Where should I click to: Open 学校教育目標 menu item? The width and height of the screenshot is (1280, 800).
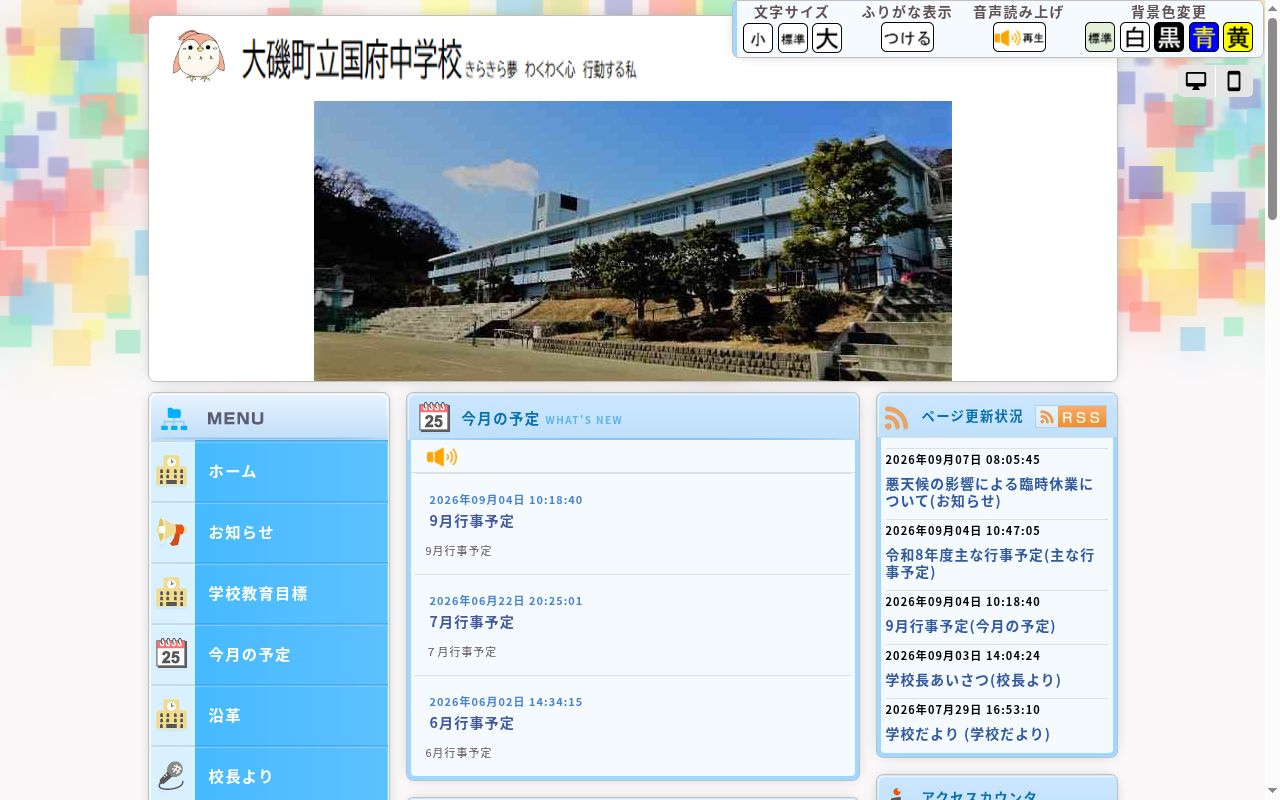269,593
